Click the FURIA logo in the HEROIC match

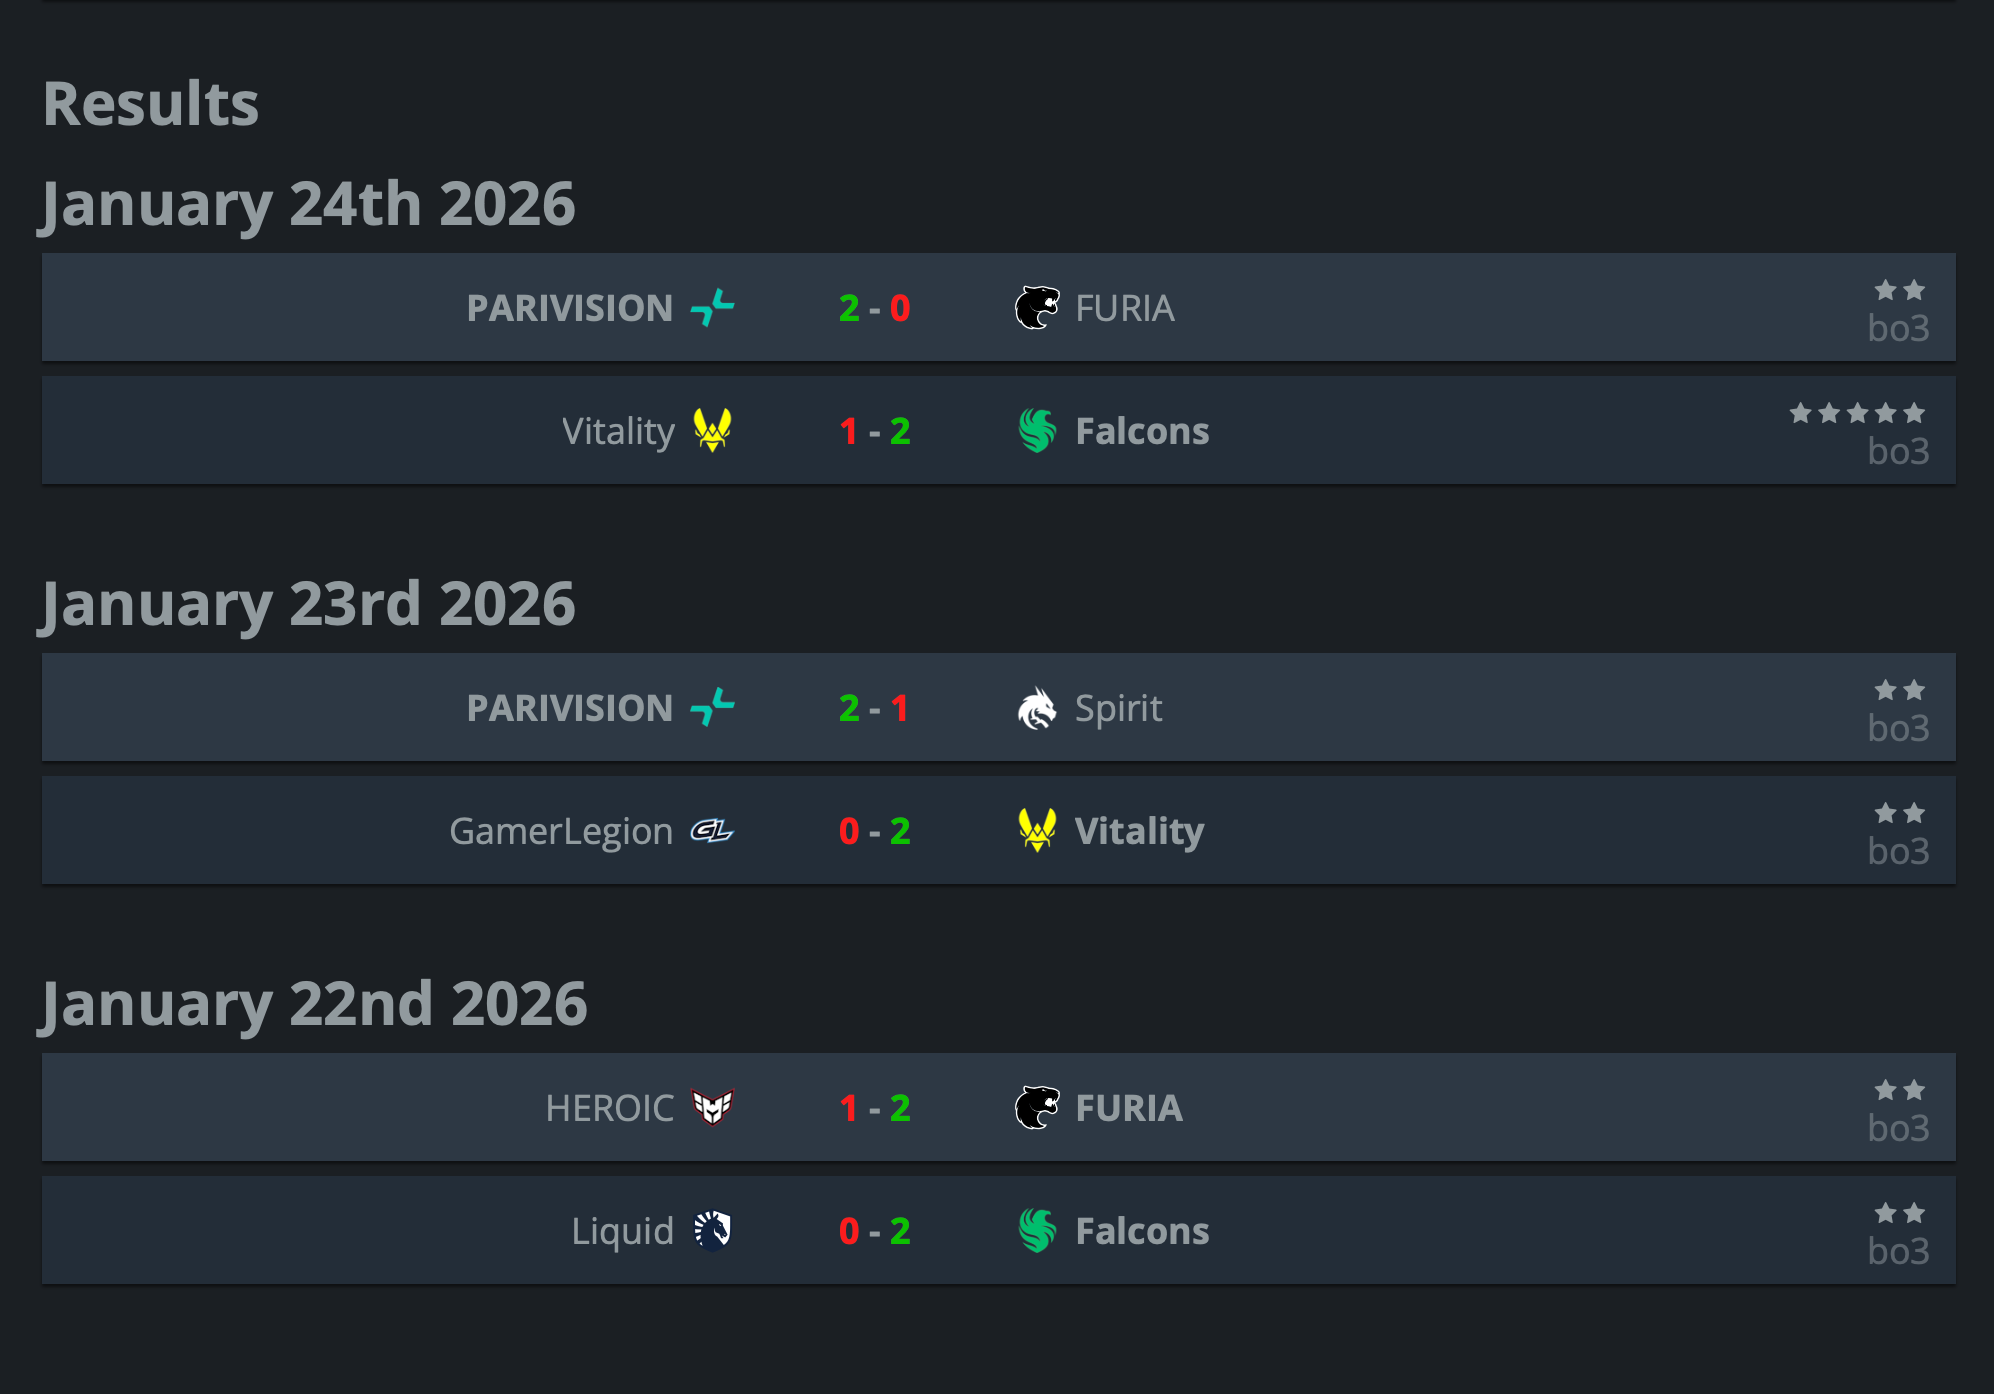click(1037, 1107)
